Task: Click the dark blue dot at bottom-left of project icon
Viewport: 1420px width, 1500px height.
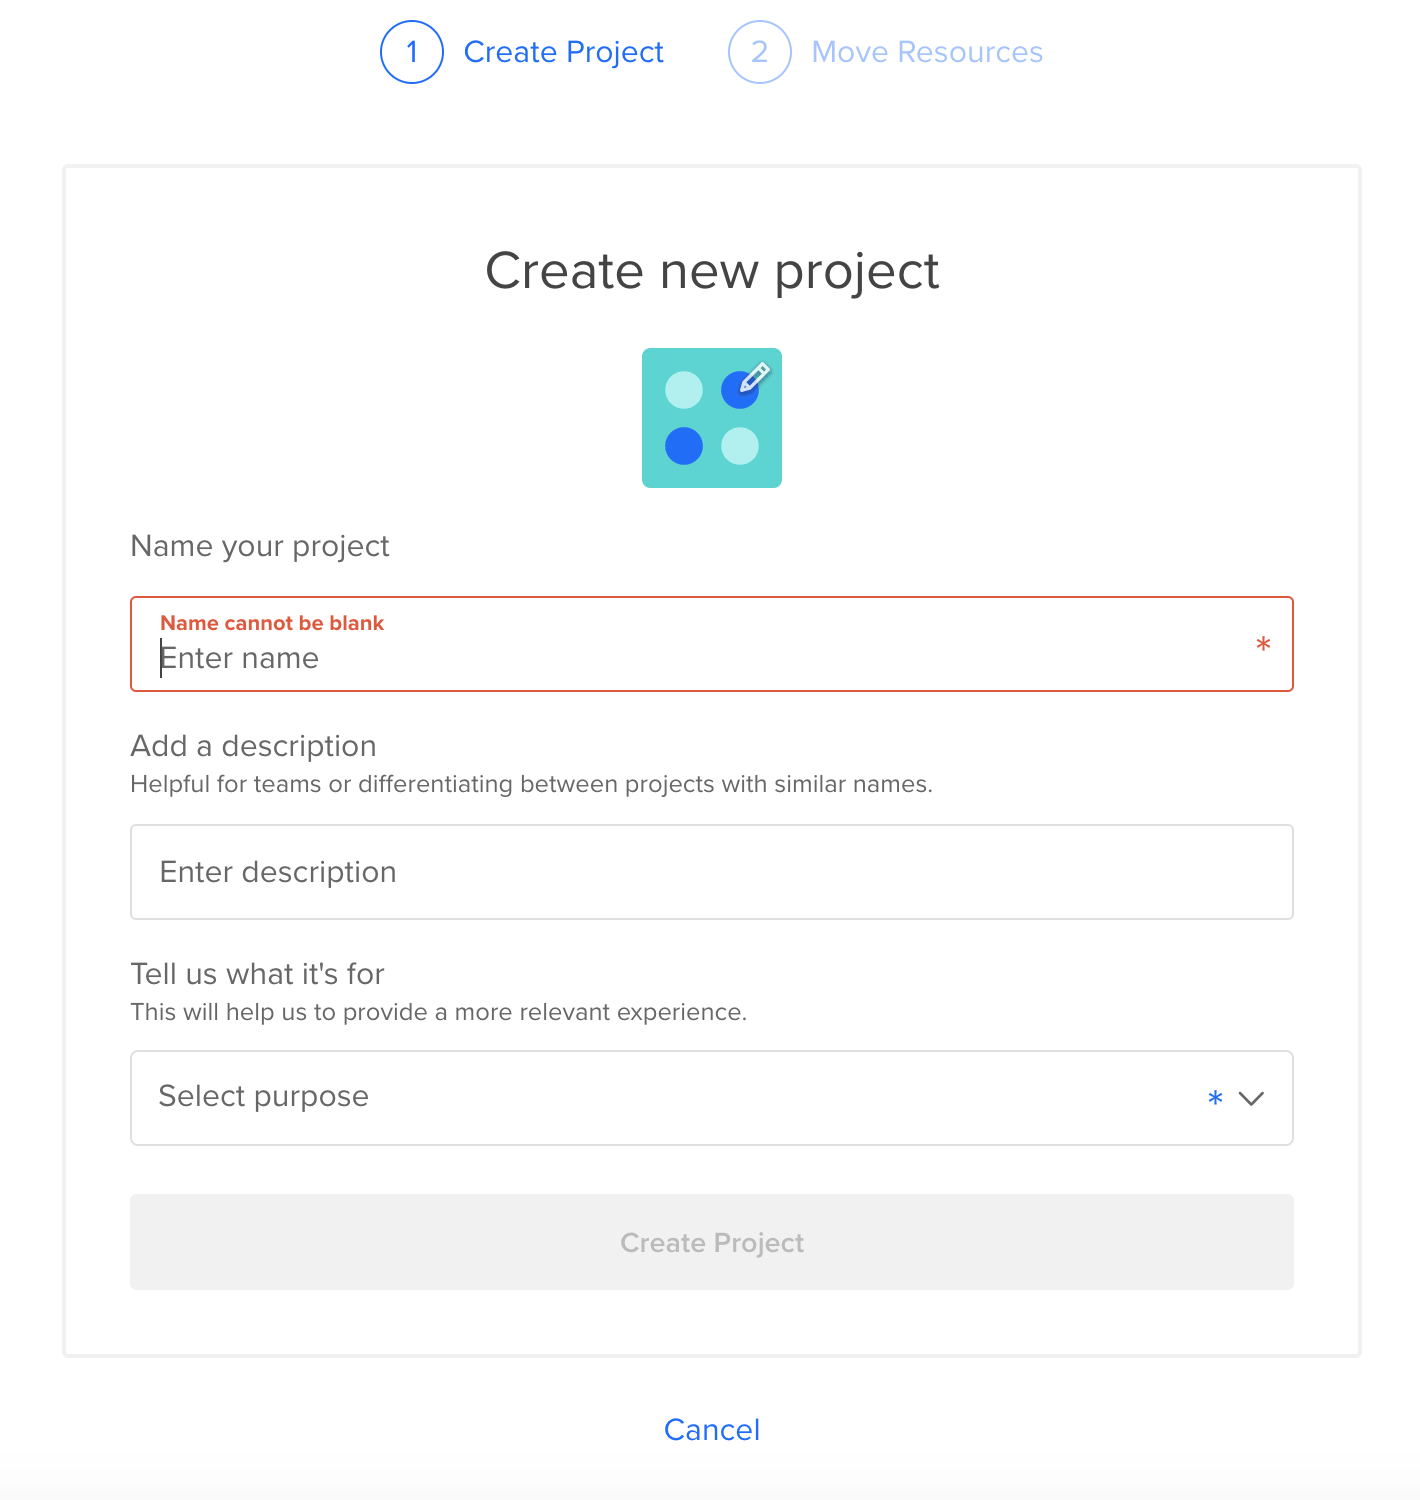Action: (684, 446)
